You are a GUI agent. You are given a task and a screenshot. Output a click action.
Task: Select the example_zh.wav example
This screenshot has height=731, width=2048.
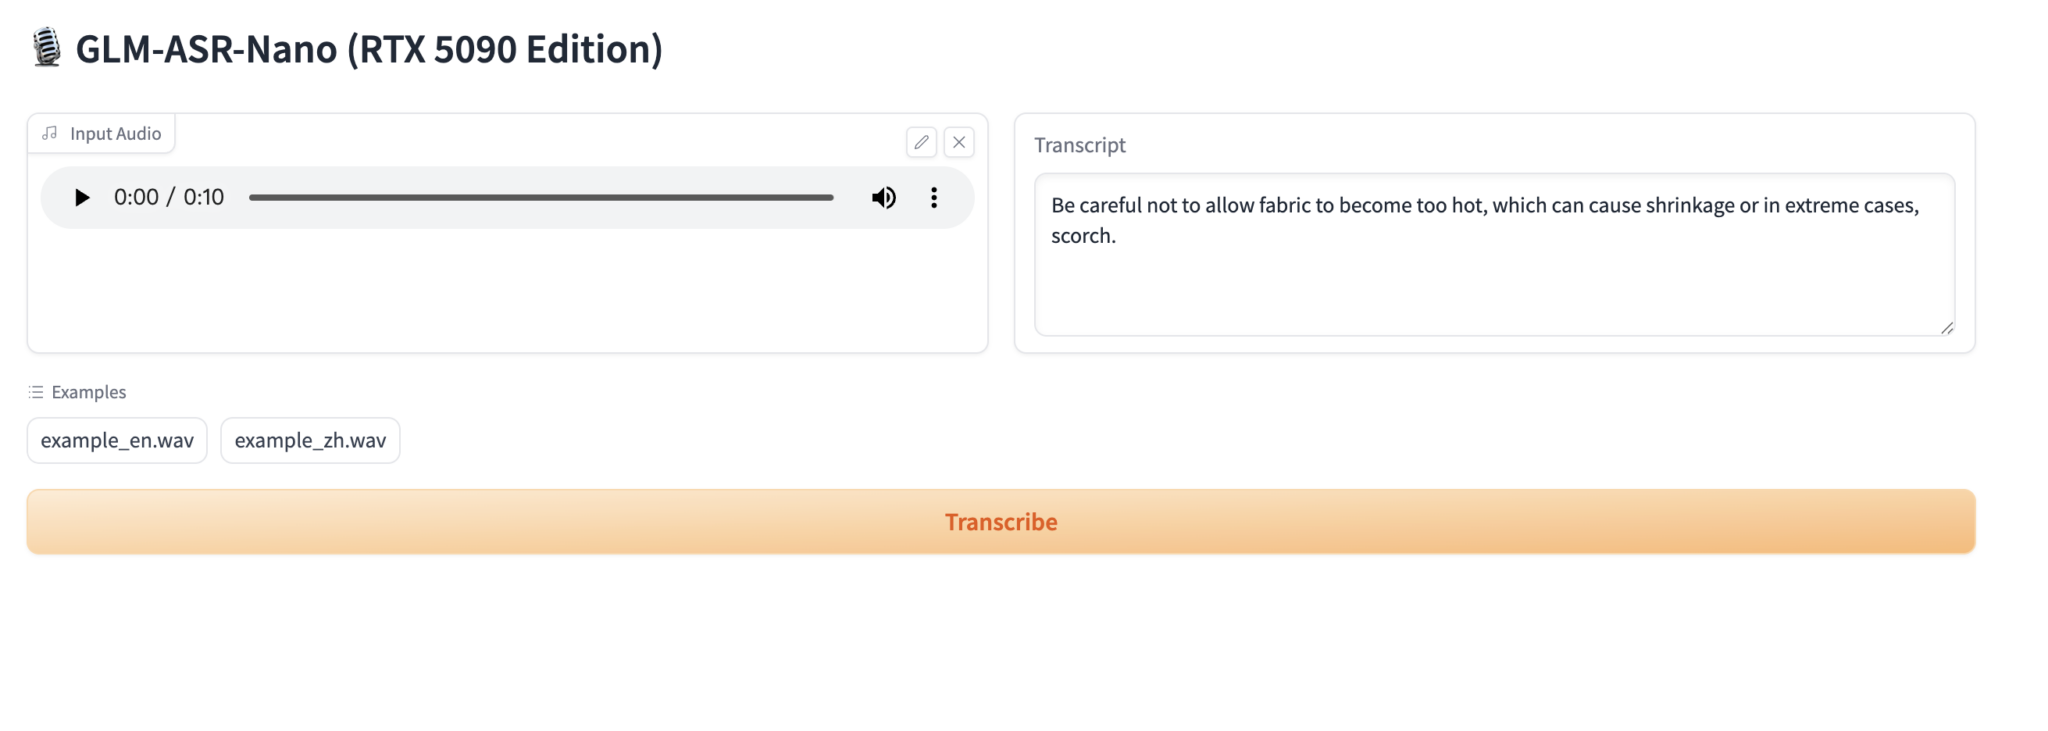coord(310,441)
